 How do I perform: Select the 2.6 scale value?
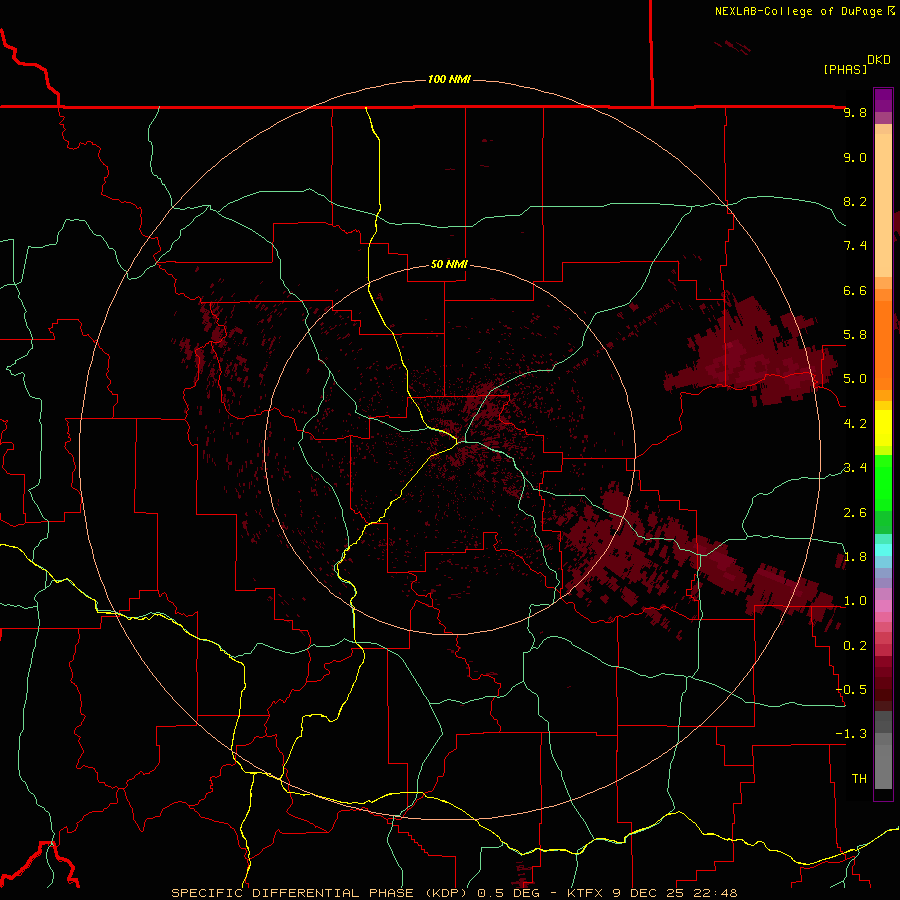(855, 513)
